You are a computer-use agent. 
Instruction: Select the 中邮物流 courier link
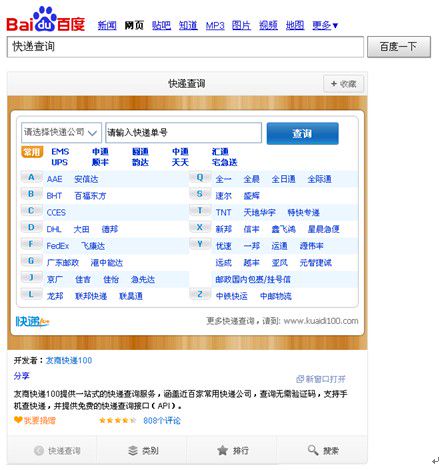(276, 296)
